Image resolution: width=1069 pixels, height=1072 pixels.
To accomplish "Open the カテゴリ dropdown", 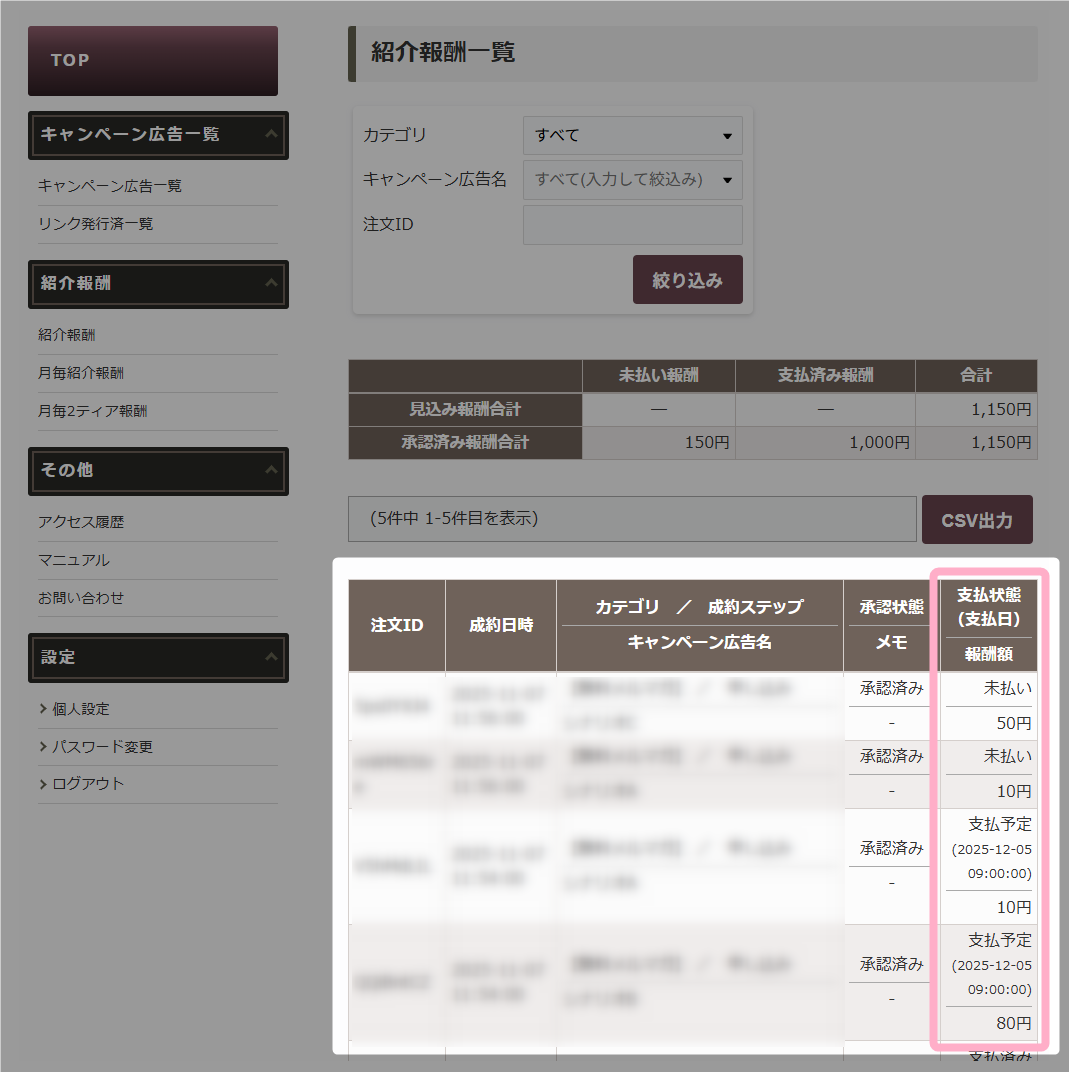I will (632, 136).
